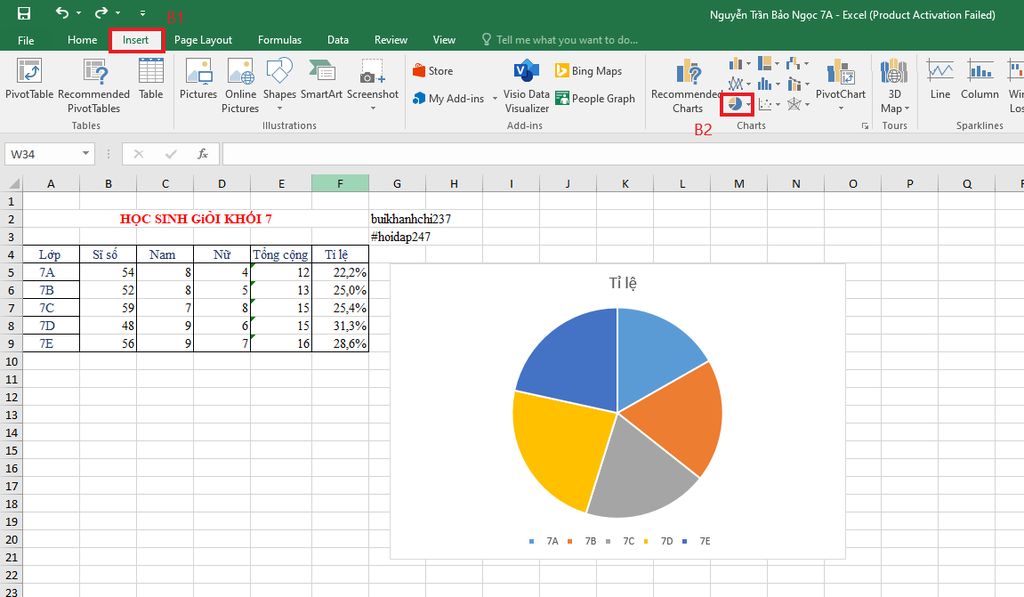Click the Redo arrow icon
The width and height of the screenshot is (1024, 597).
(x=101, y=12)
